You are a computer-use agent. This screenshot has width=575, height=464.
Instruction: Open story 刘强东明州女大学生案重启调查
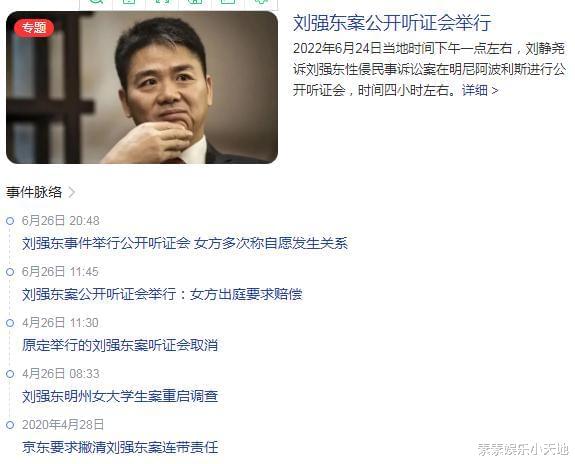coord(120,396)
